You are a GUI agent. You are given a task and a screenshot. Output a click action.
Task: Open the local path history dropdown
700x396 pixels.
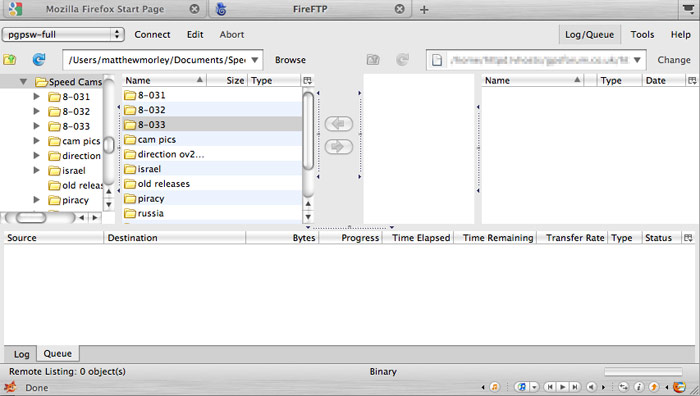tap(254, 60)
